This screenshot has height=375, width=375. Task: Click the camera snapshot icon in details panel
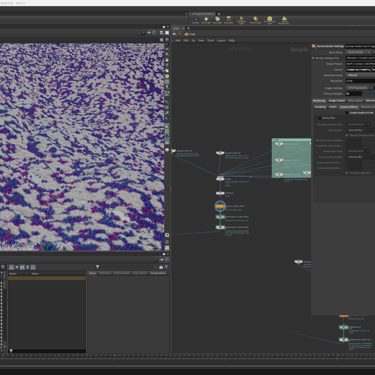(161, 267)
